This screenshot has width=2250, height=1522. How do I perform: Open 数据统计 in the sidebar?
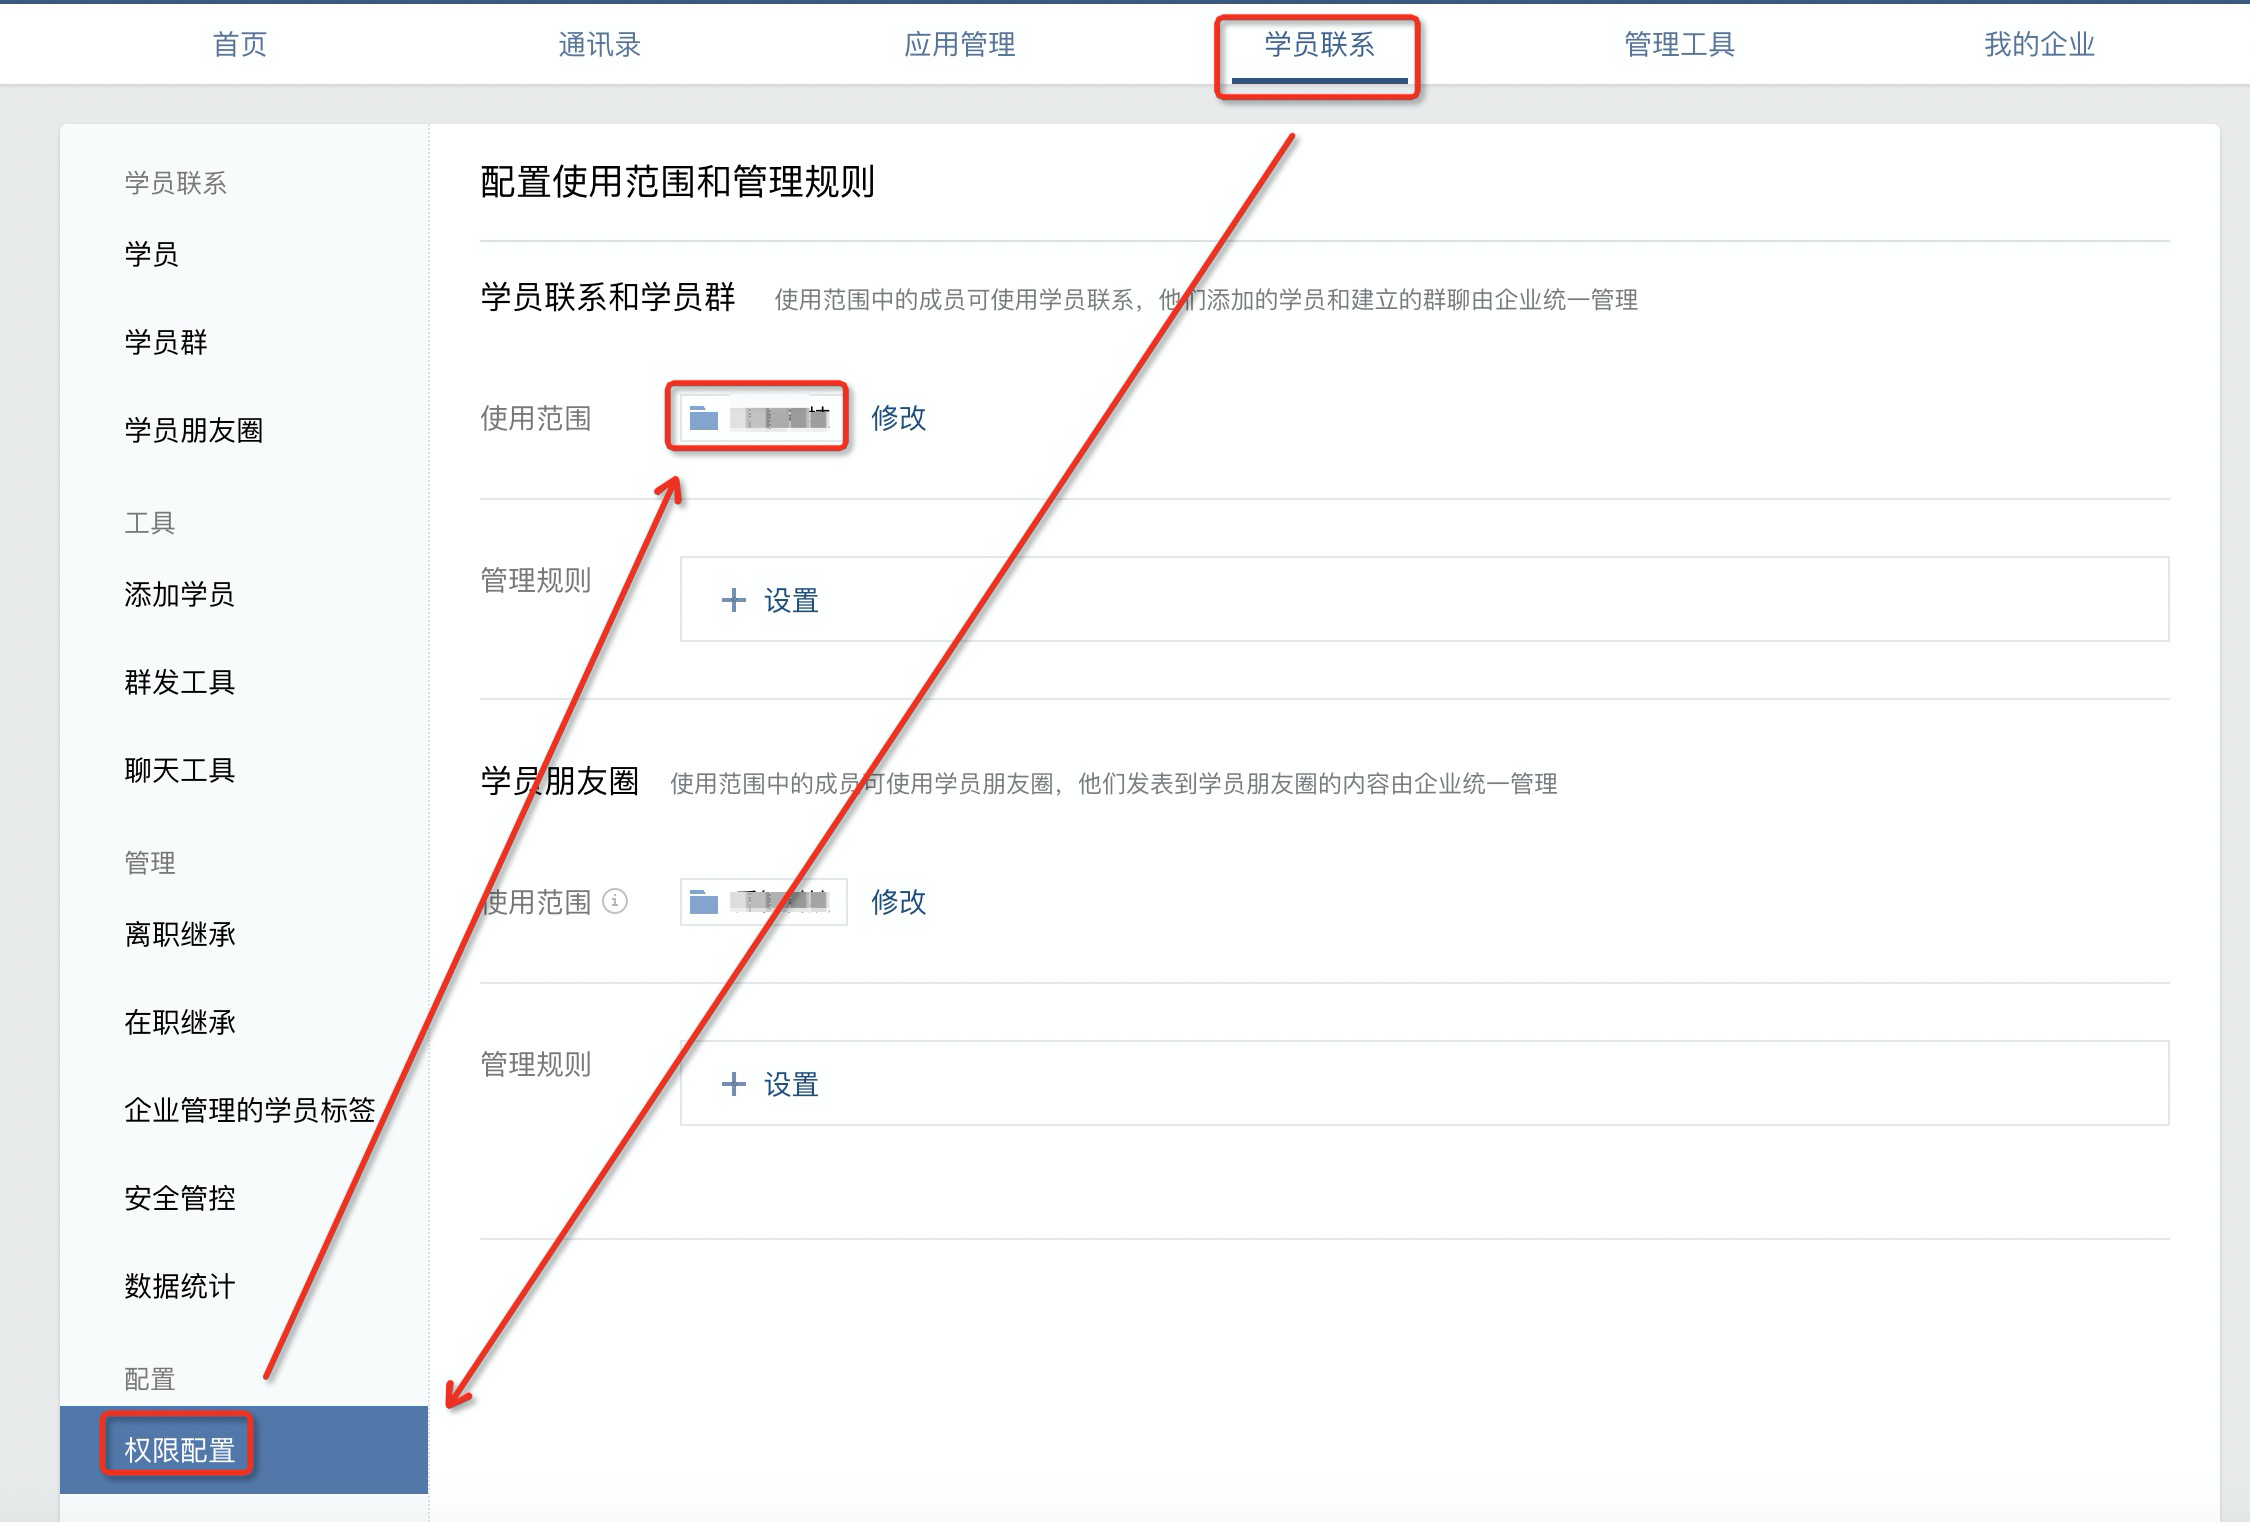pos(180,1286)
